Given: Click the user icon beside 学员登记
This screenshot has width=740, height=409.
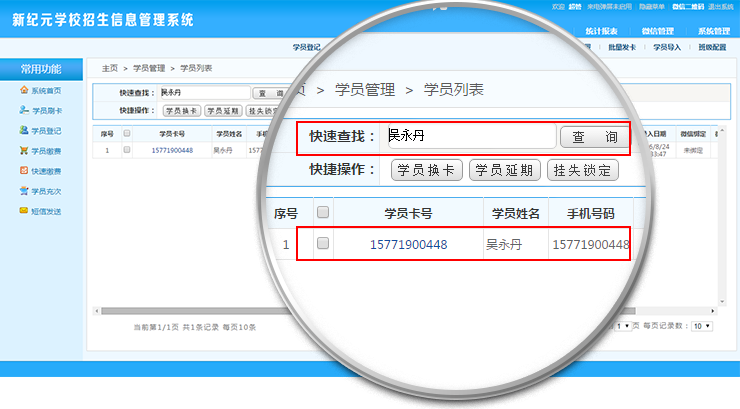Looking at the screenshot, I should tap(24, 130).
